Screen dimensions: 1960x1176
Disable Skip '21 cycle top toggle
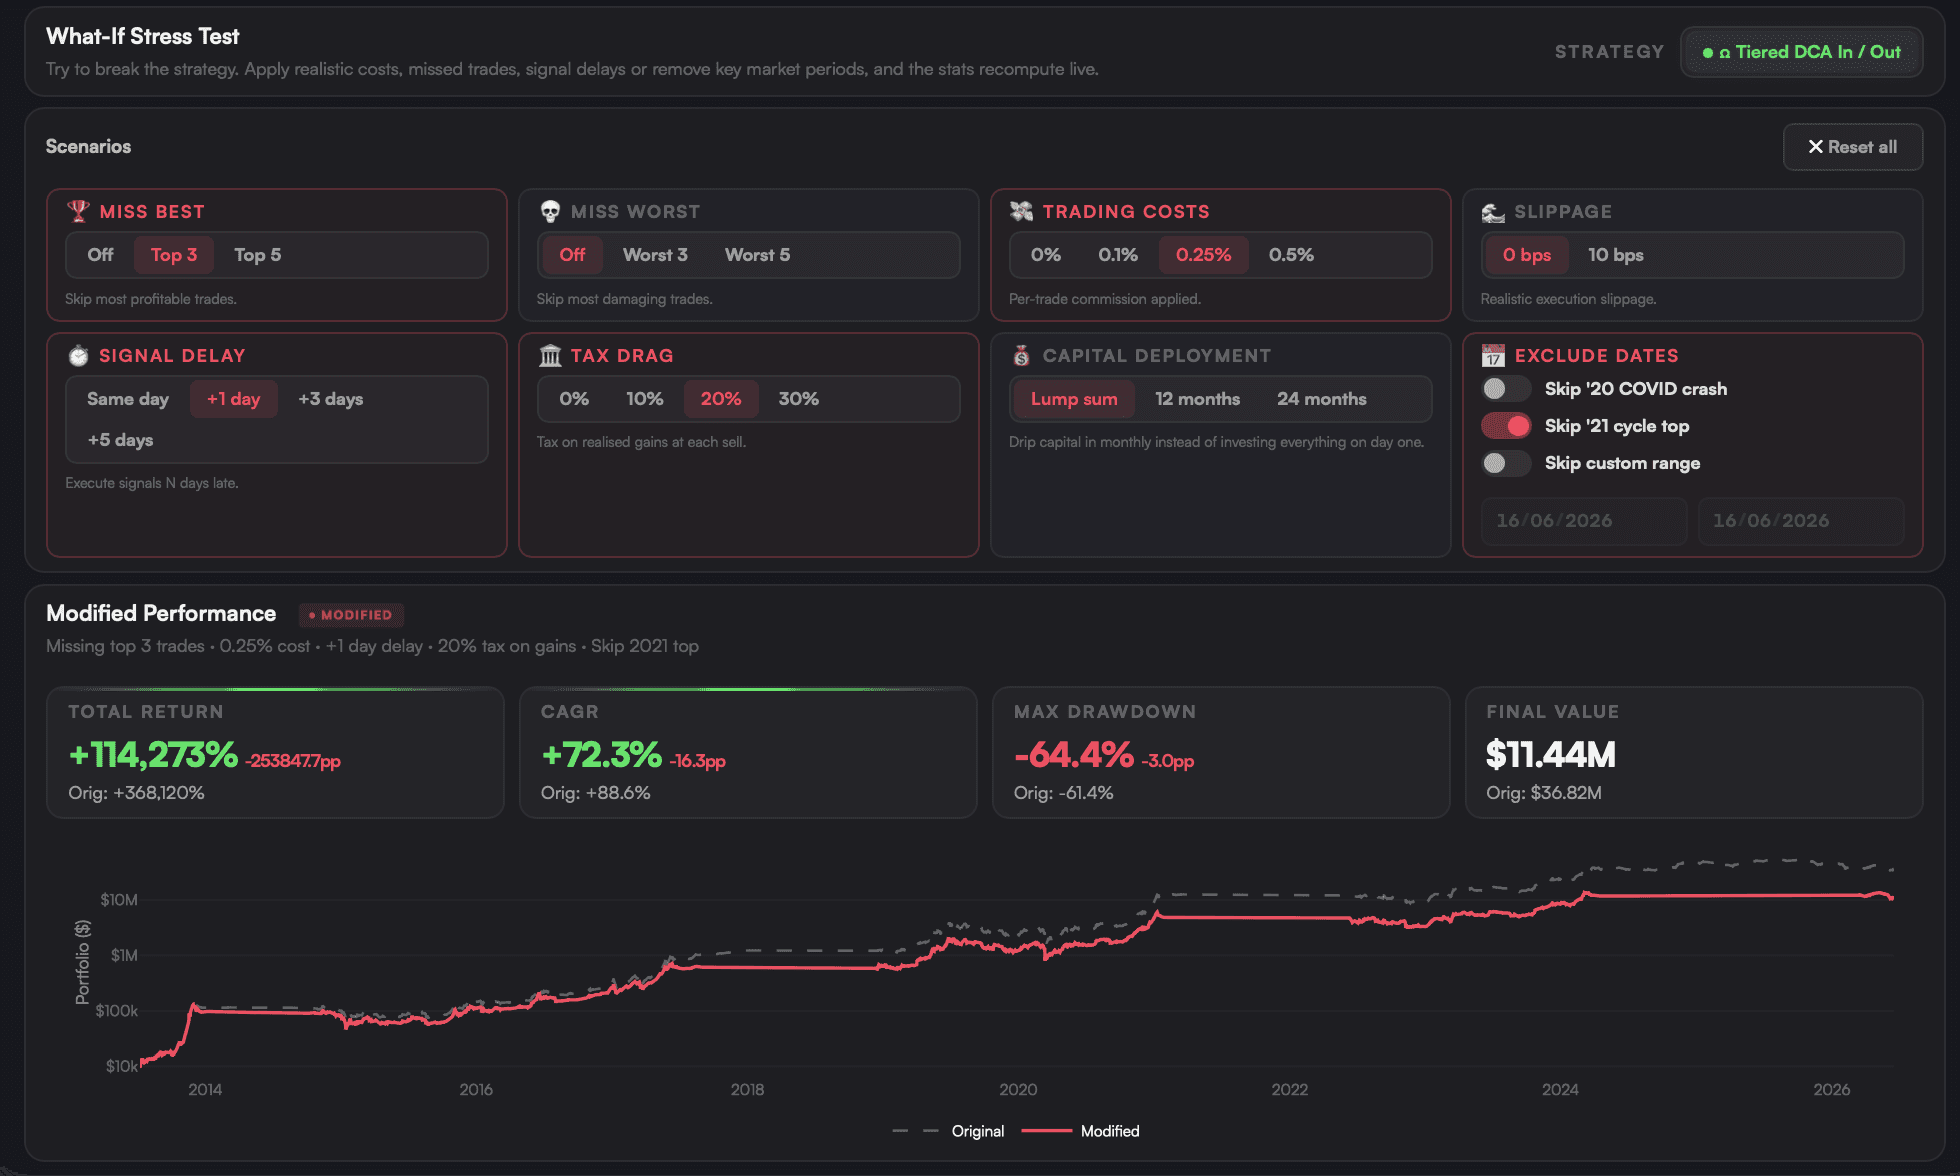1506,426
